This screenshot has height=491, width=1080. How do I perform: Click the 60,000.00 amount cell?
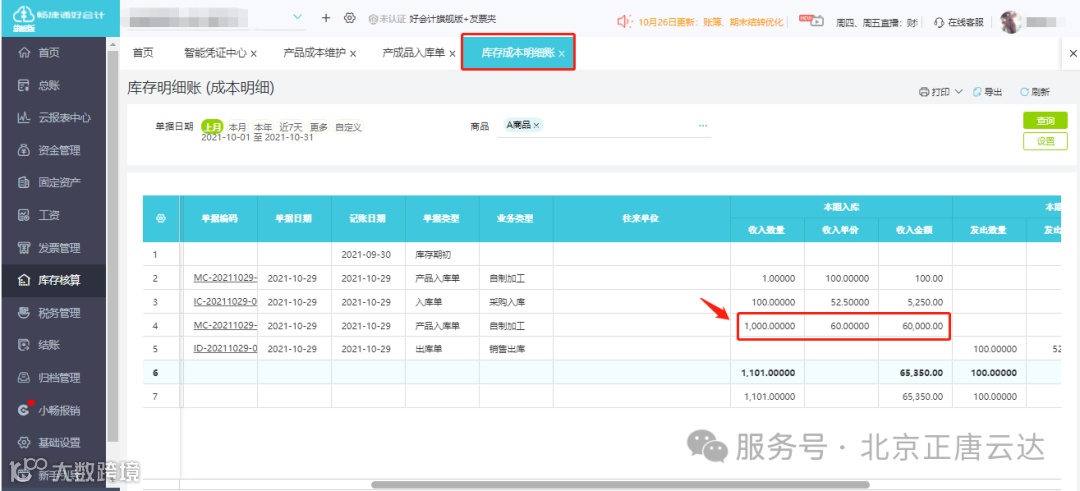915,326
